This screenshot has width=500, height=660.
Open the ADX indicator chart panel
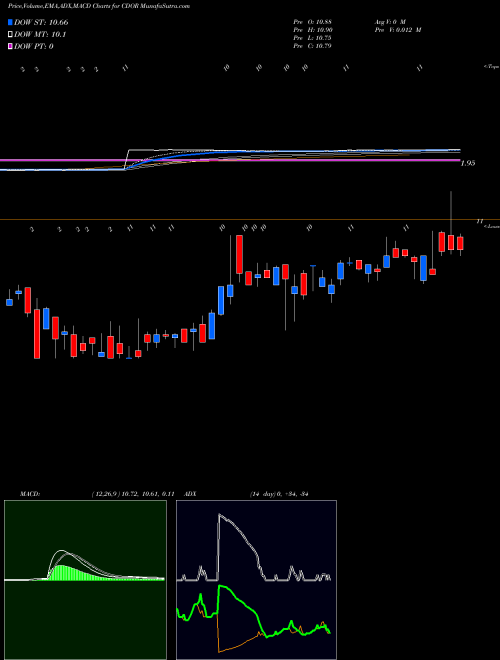[256, 580]
